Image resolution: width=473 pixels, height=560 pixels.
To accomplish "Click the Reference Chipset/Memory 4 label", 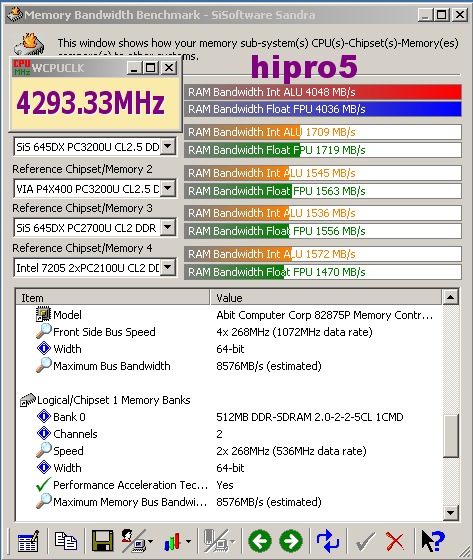I will (83, 248).
